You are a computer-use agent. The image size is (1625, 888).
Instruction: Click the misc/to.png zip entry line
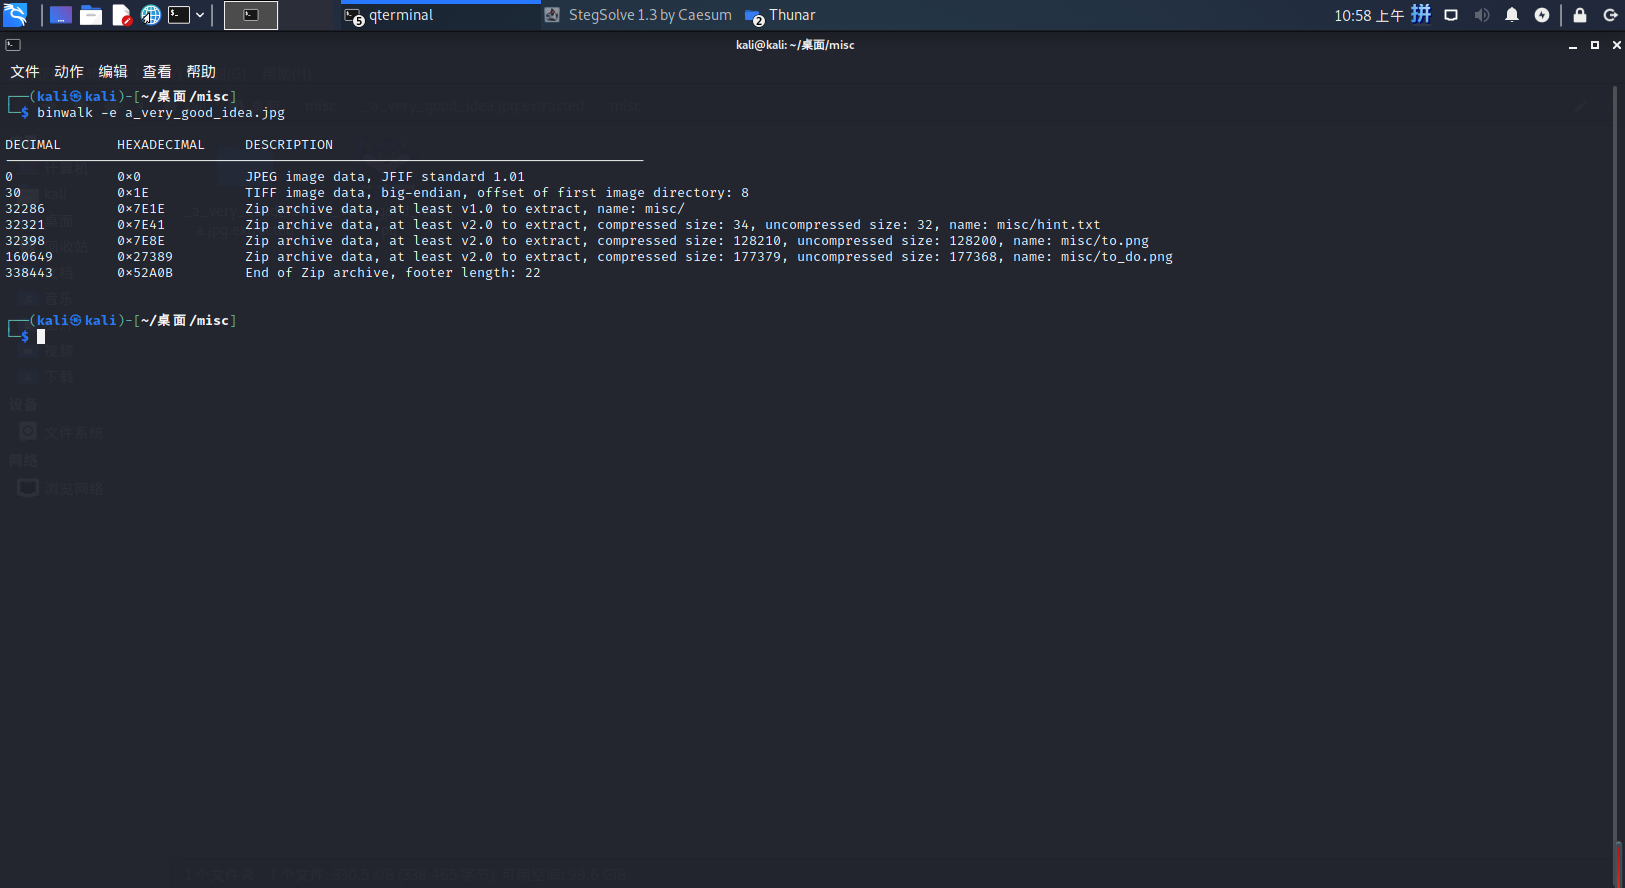(697, 241)
